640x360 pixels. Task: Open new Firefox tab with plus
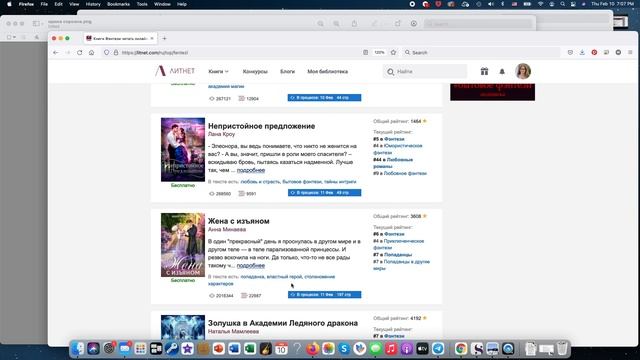(164, 38)
